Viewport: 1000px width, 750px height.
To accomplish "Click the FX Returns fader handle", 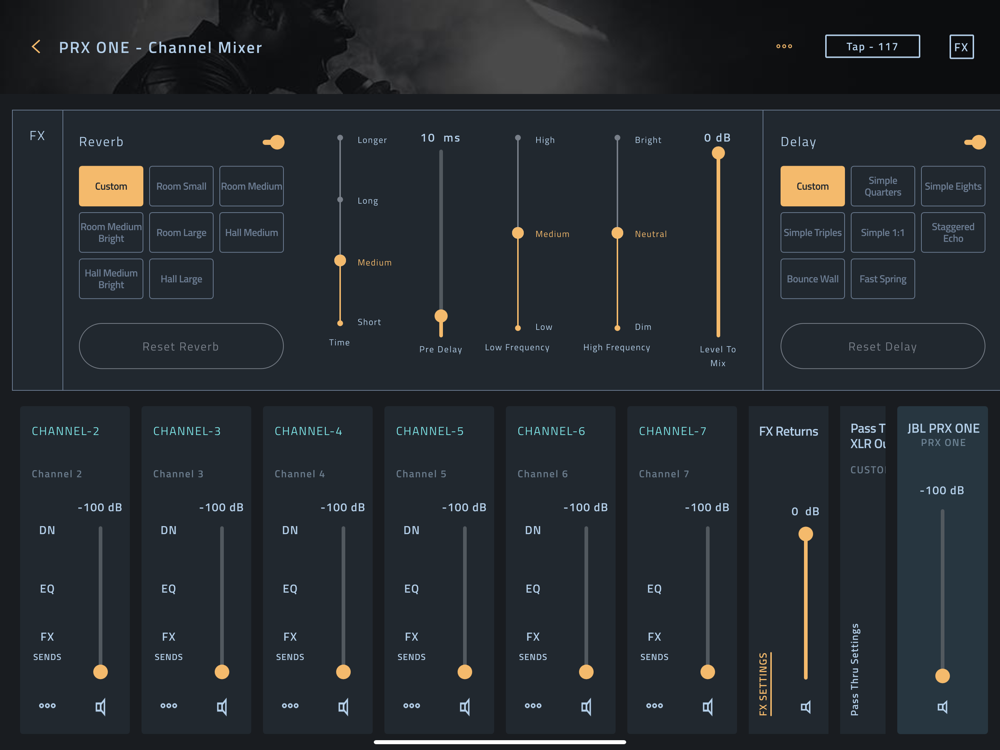I will point(806,534).
